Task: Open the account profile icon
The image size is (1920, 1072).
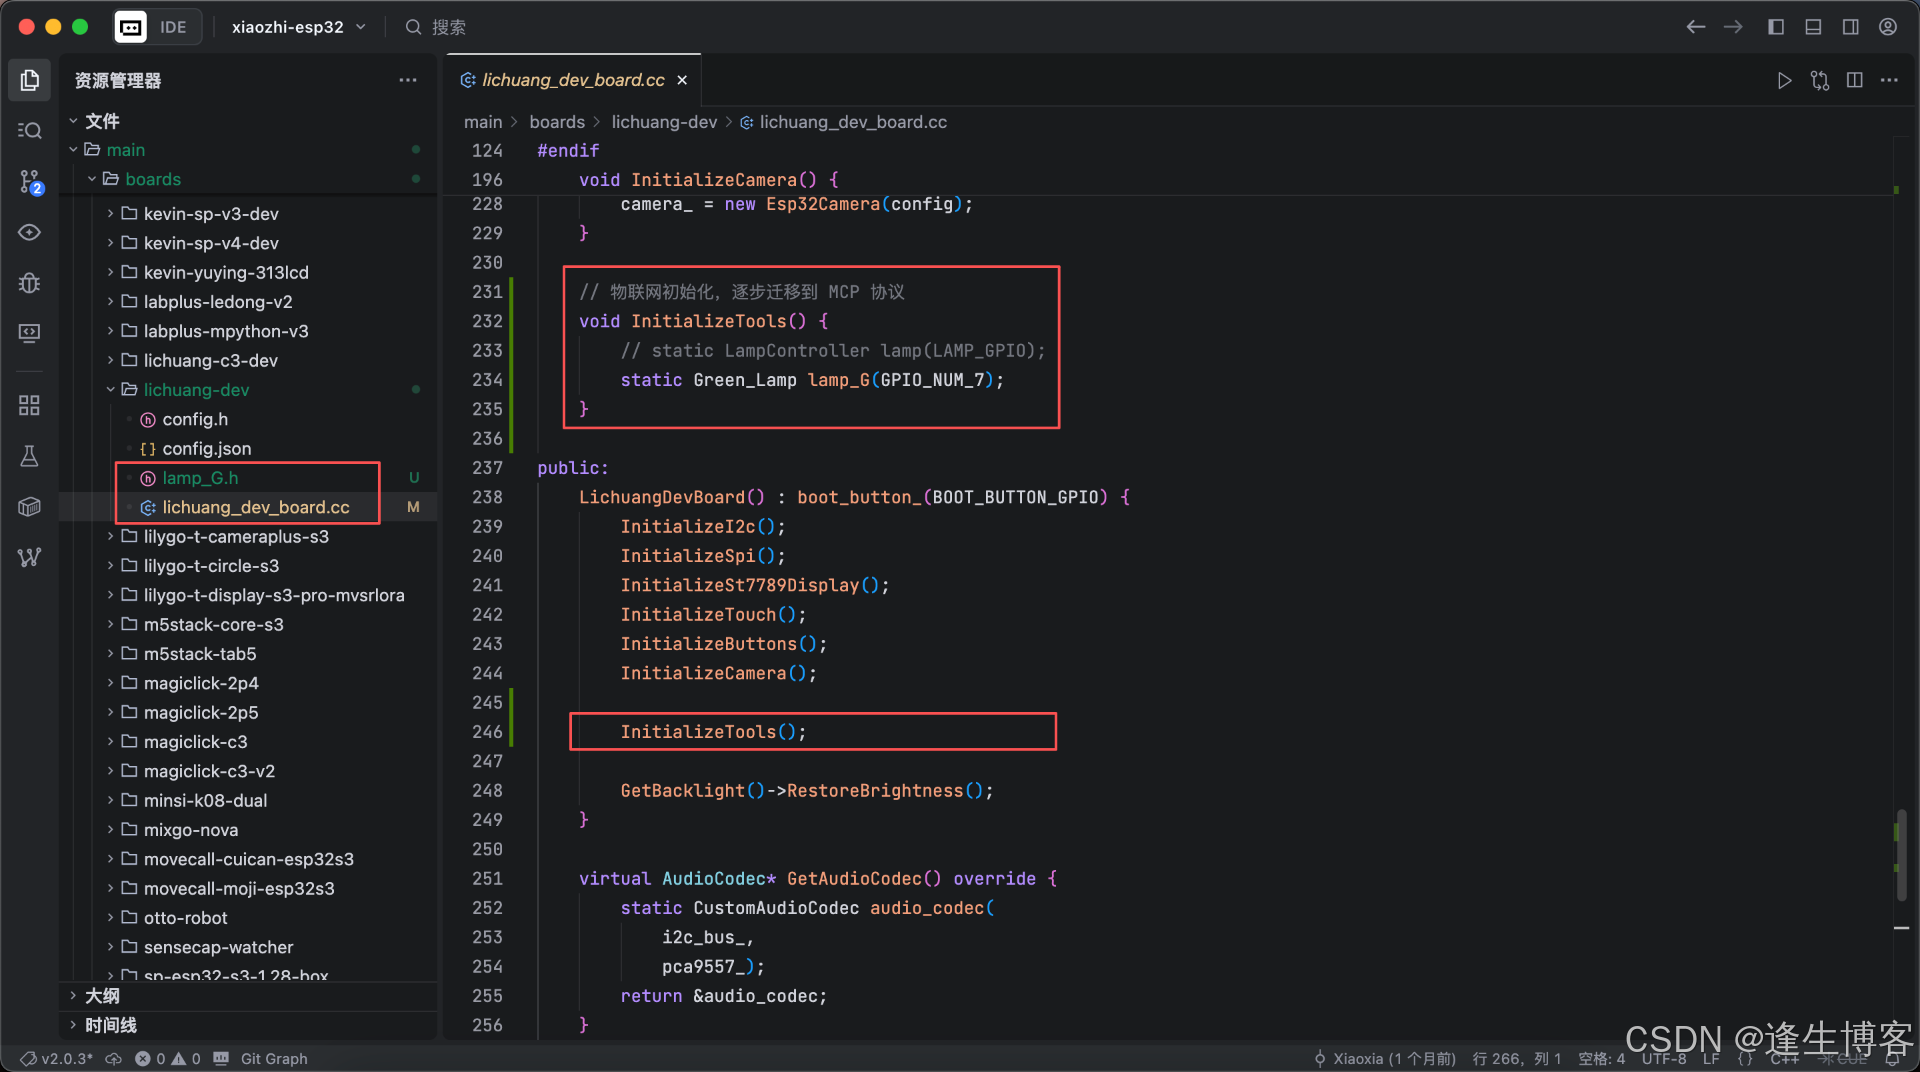Action: pyautogui.click(x=1888, y=27)
